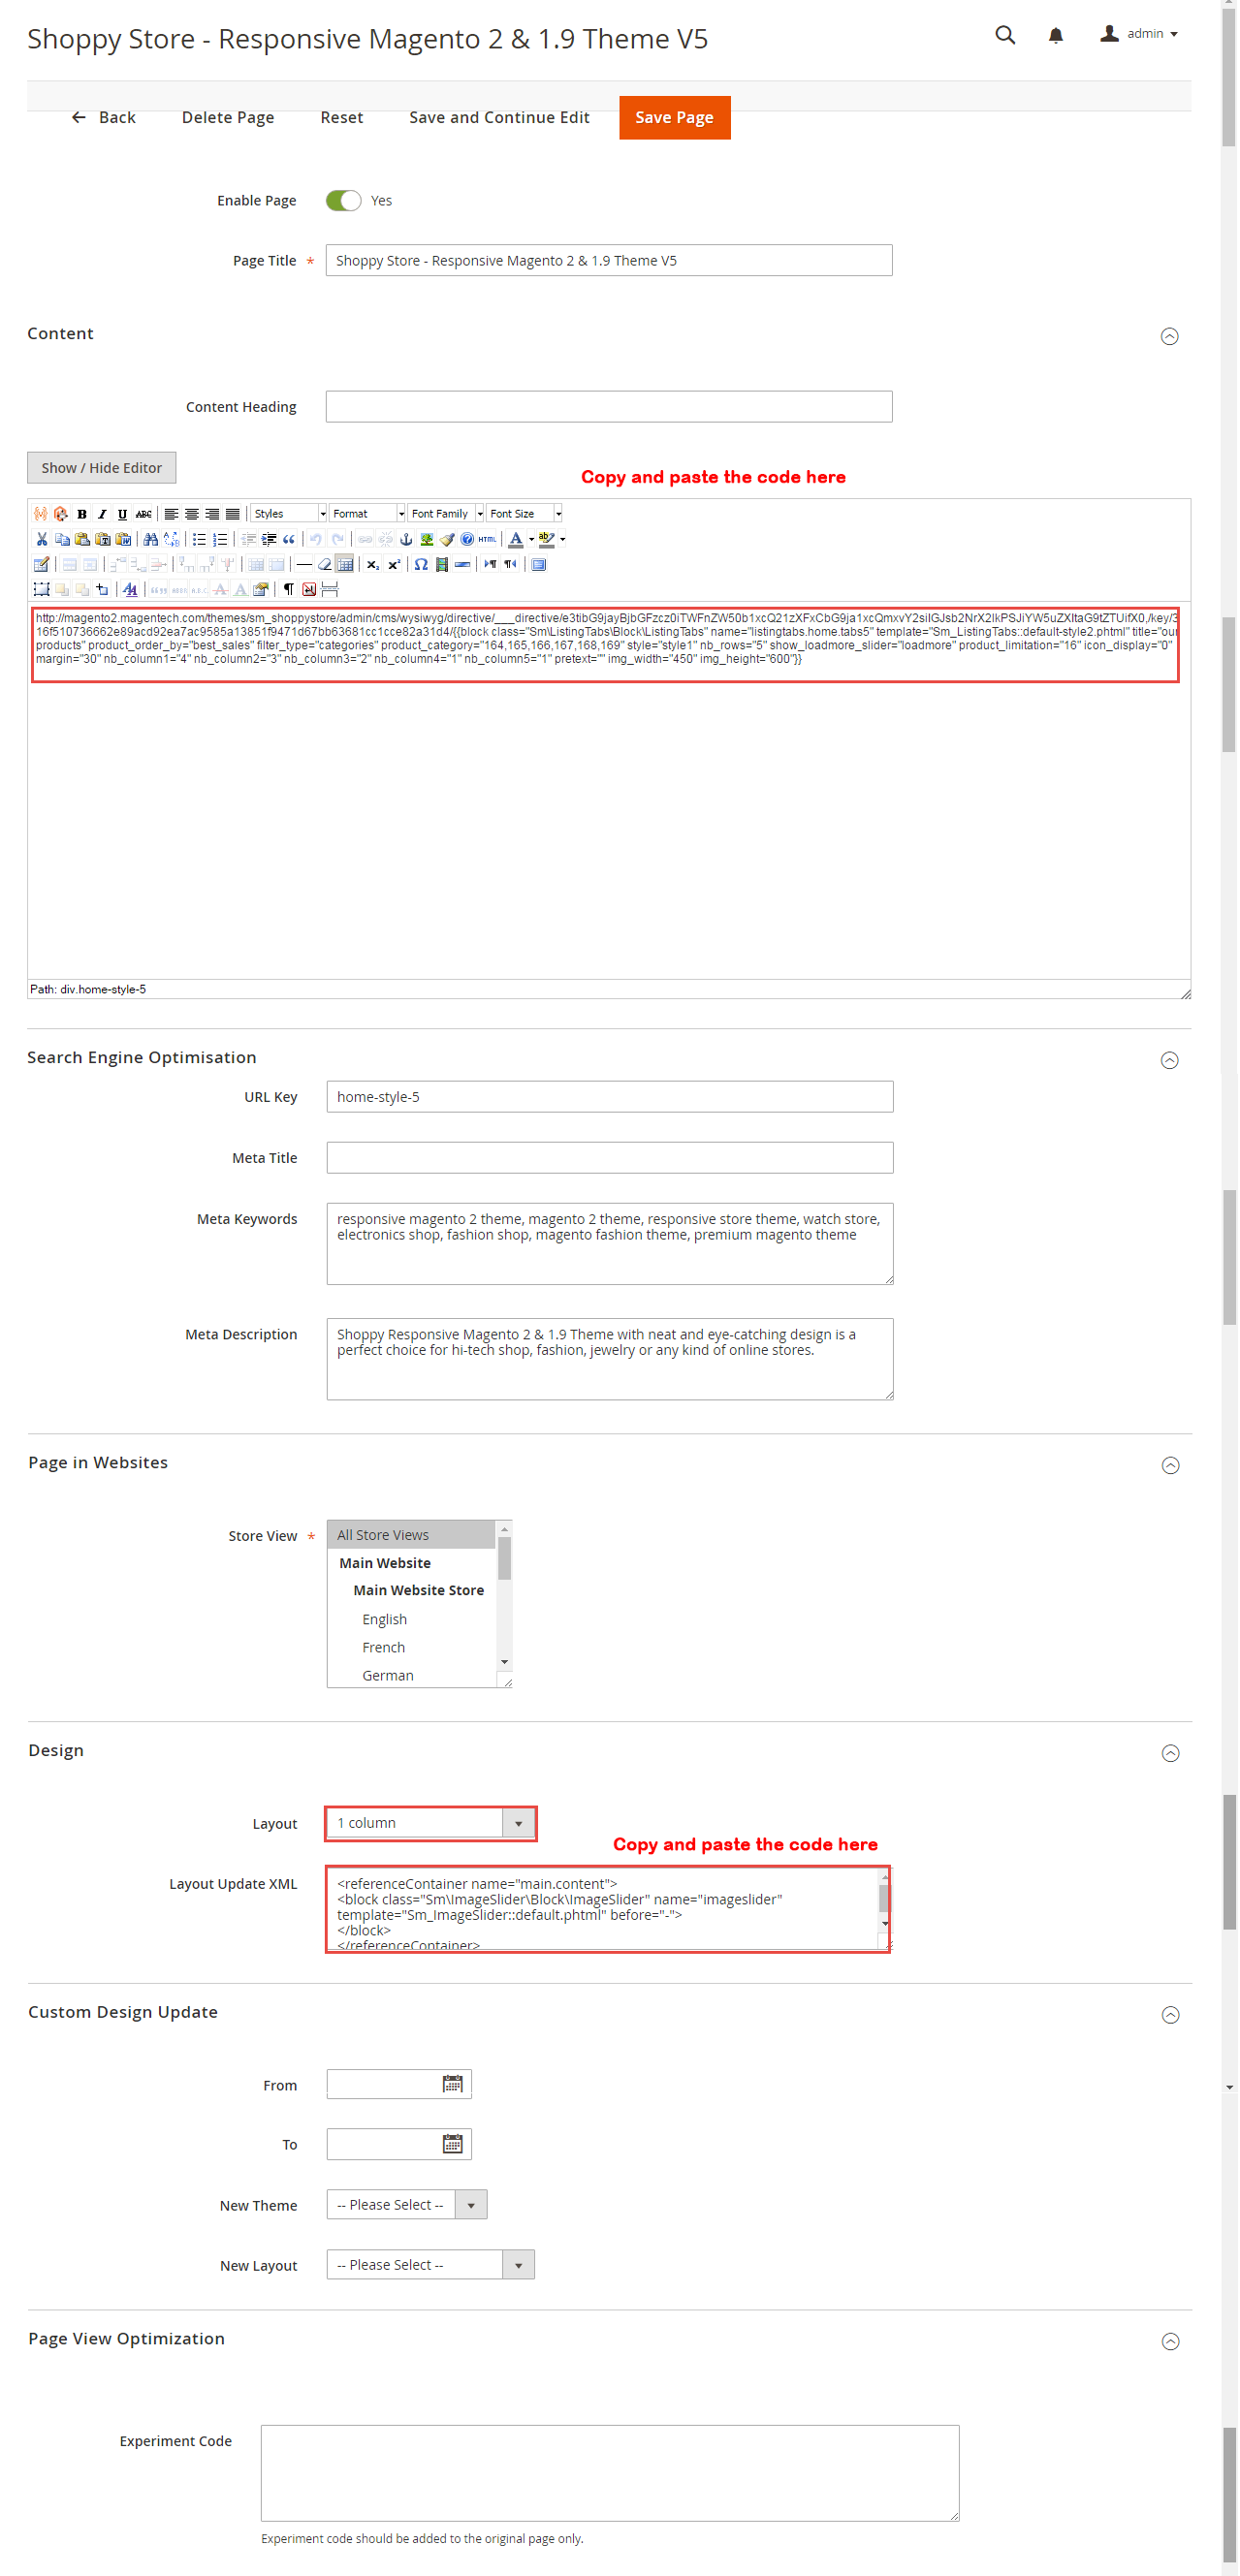Open From date calendar picker
Image resolution: width=1240 pixels, height=2576 pixels.
click(452, 2084)
